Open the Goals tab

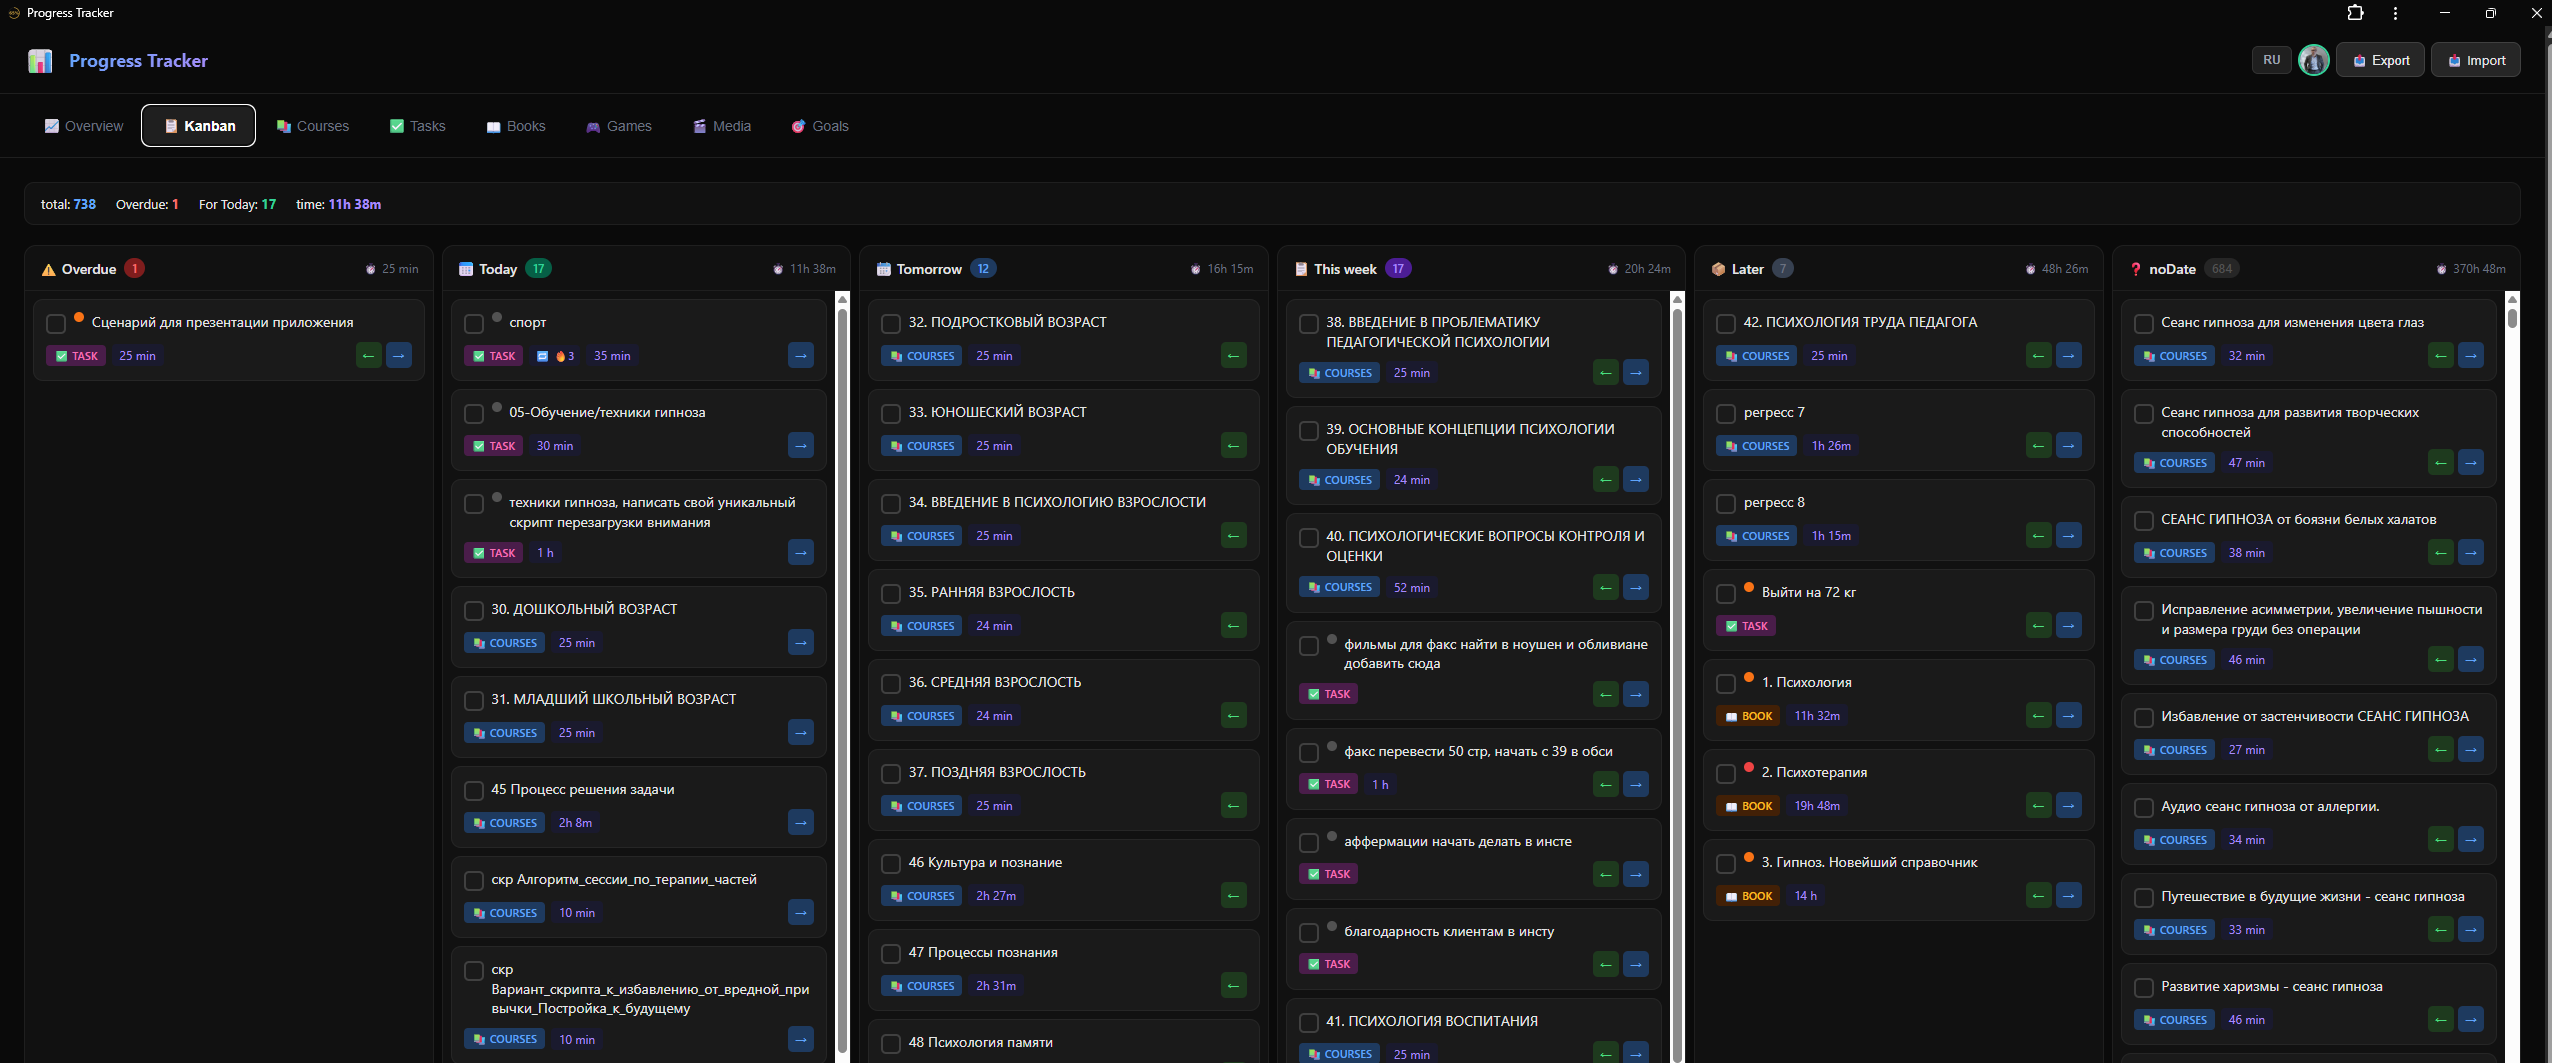pyautogui.click(x=818, y=125)
